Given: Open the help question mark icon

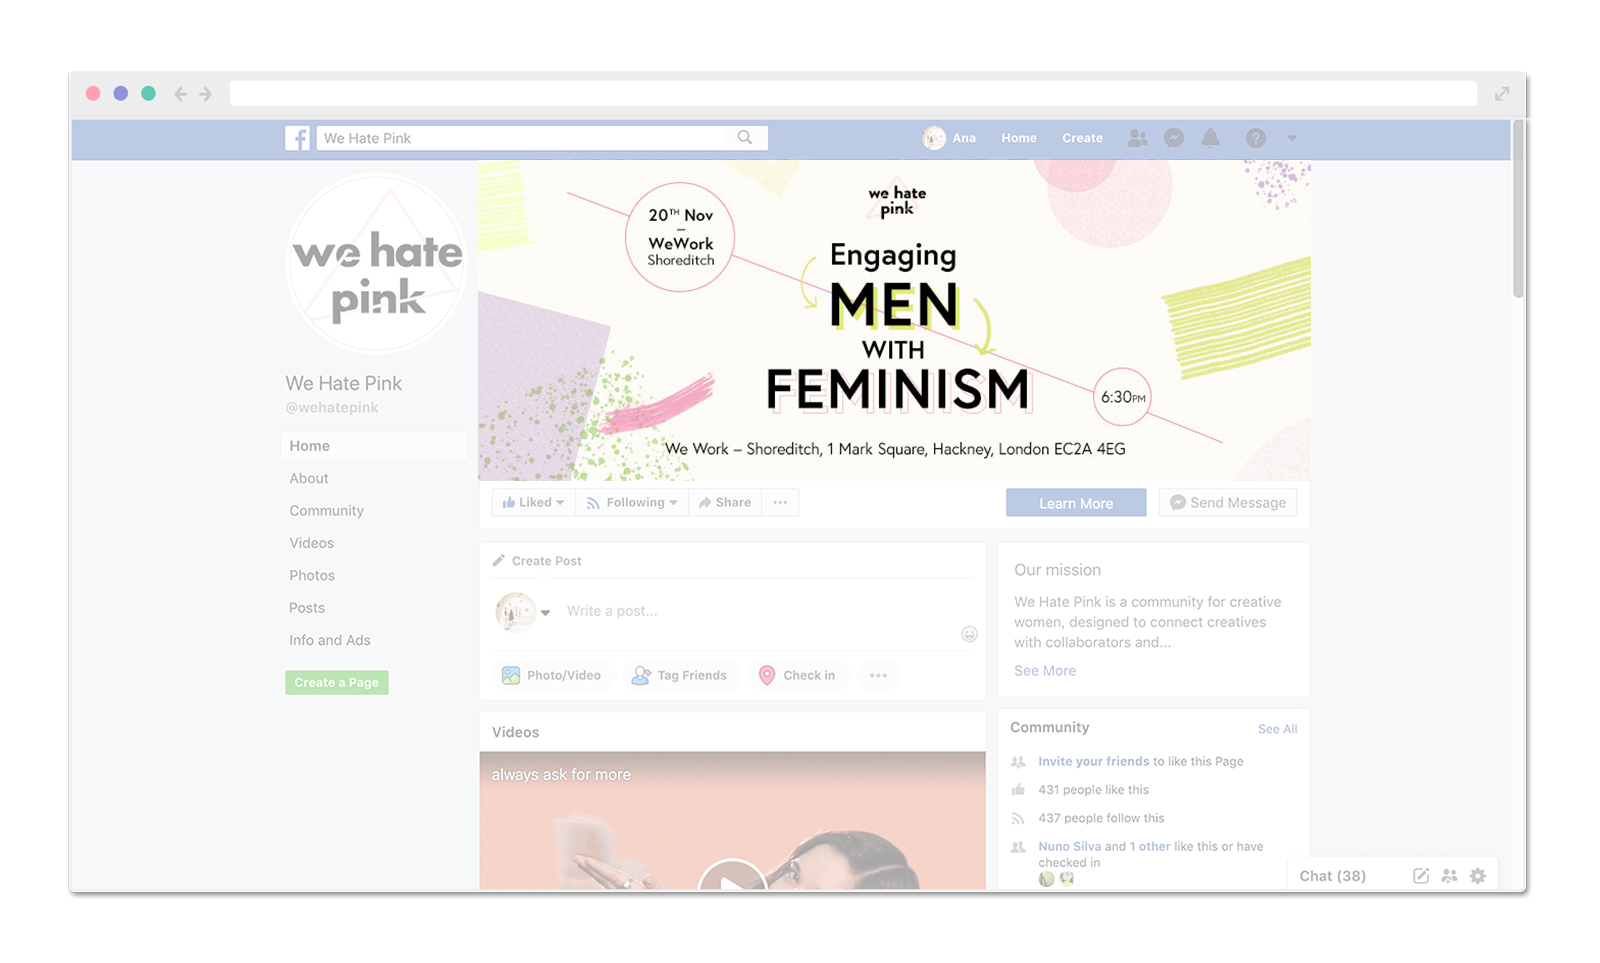Looking at the screenshot, I should click(1256, 138).
